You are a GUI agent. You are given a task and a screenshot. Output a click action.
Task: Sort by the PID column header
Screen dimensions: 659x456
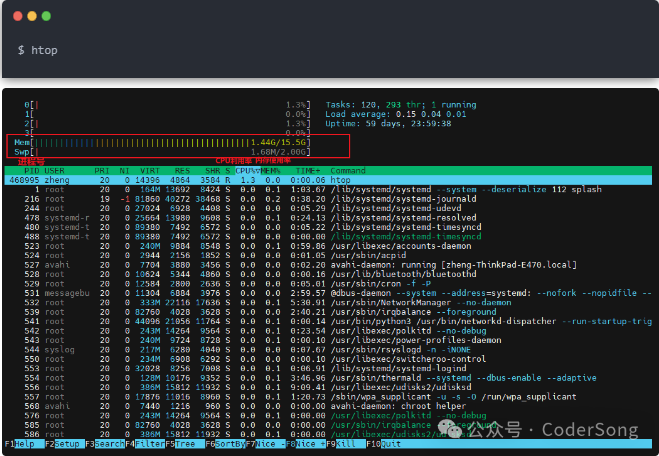click(32, 171)
